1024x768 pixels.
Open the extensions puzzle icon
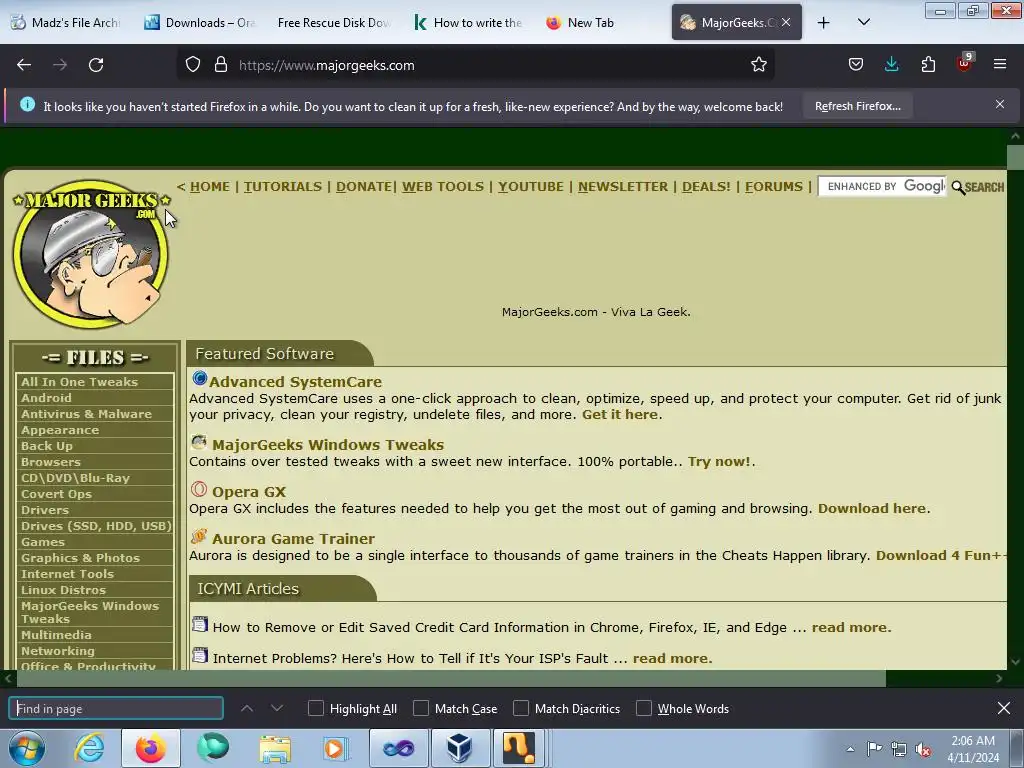(928, 65)
